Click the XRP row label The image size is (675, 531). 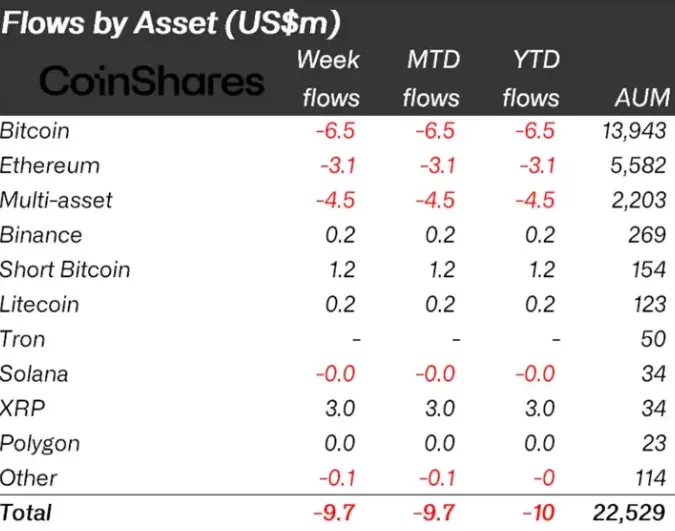pos(20,408)
